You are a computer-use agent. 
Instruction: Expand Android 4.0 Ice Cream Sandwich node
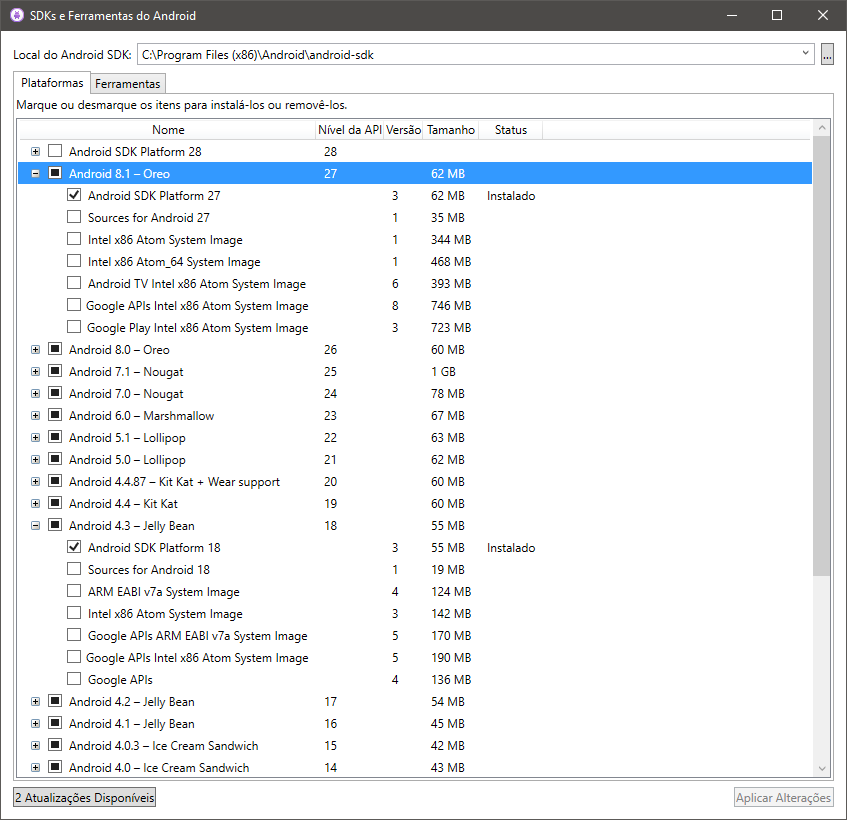point(35,768)
